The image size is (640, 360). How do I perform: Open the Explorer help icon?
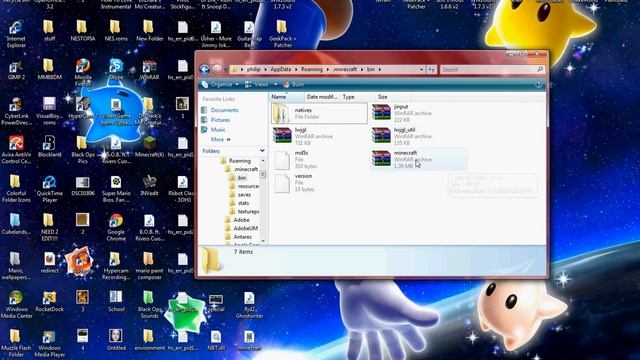click(x=538, y=84)
